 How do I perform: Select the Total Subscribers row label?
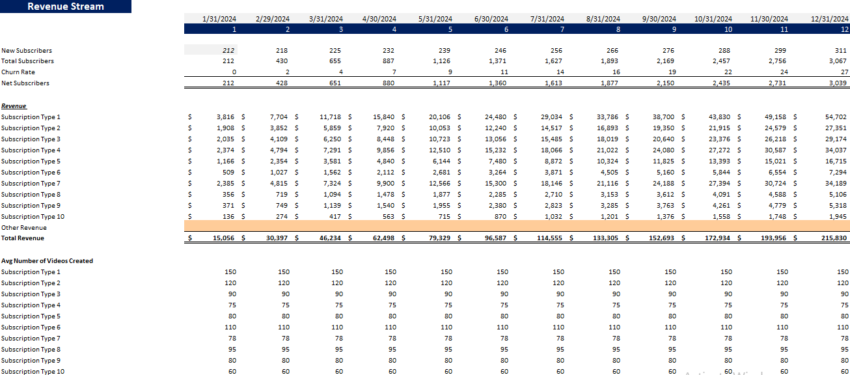point(27,61)
